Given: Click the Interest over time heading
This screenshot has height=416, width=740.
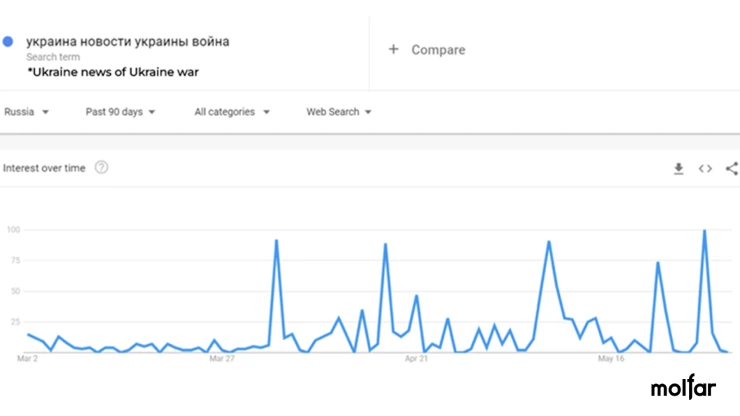Looking at the screenshot, I should (44, 168).
